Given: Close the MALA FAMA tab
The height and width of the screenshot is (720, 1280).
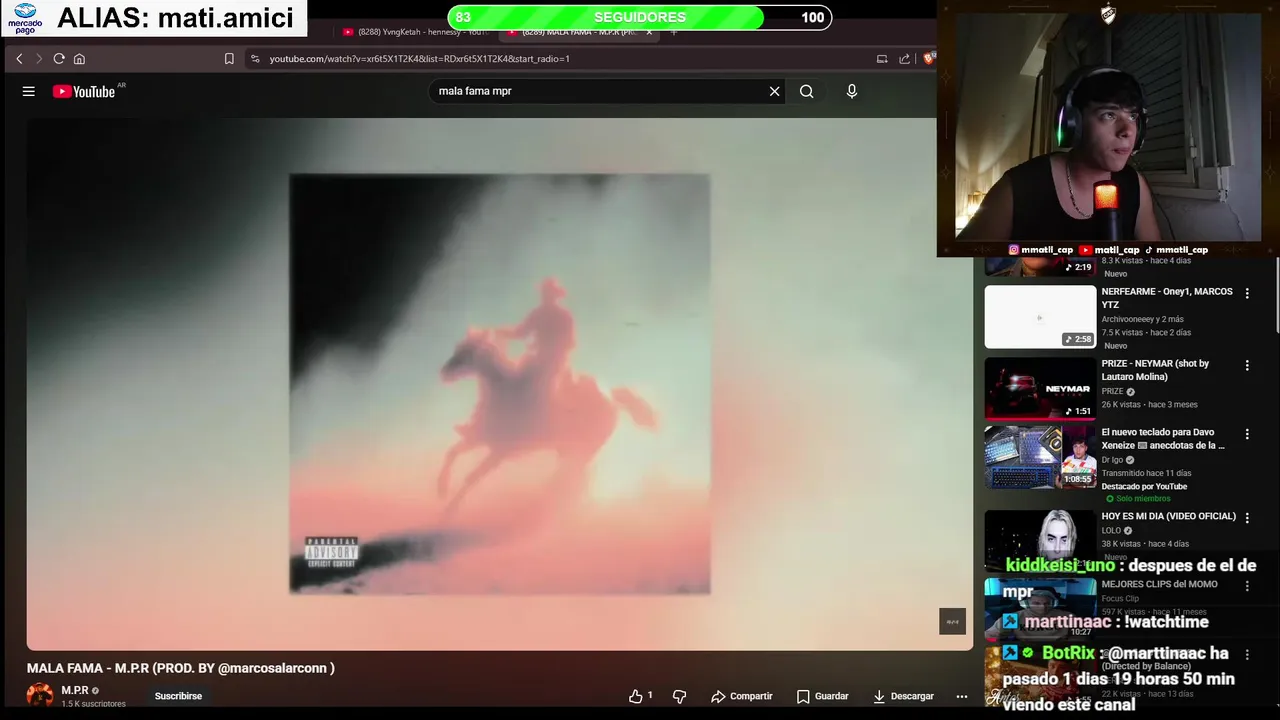Looking at the screenshot, I should click(x=649, y=32).
